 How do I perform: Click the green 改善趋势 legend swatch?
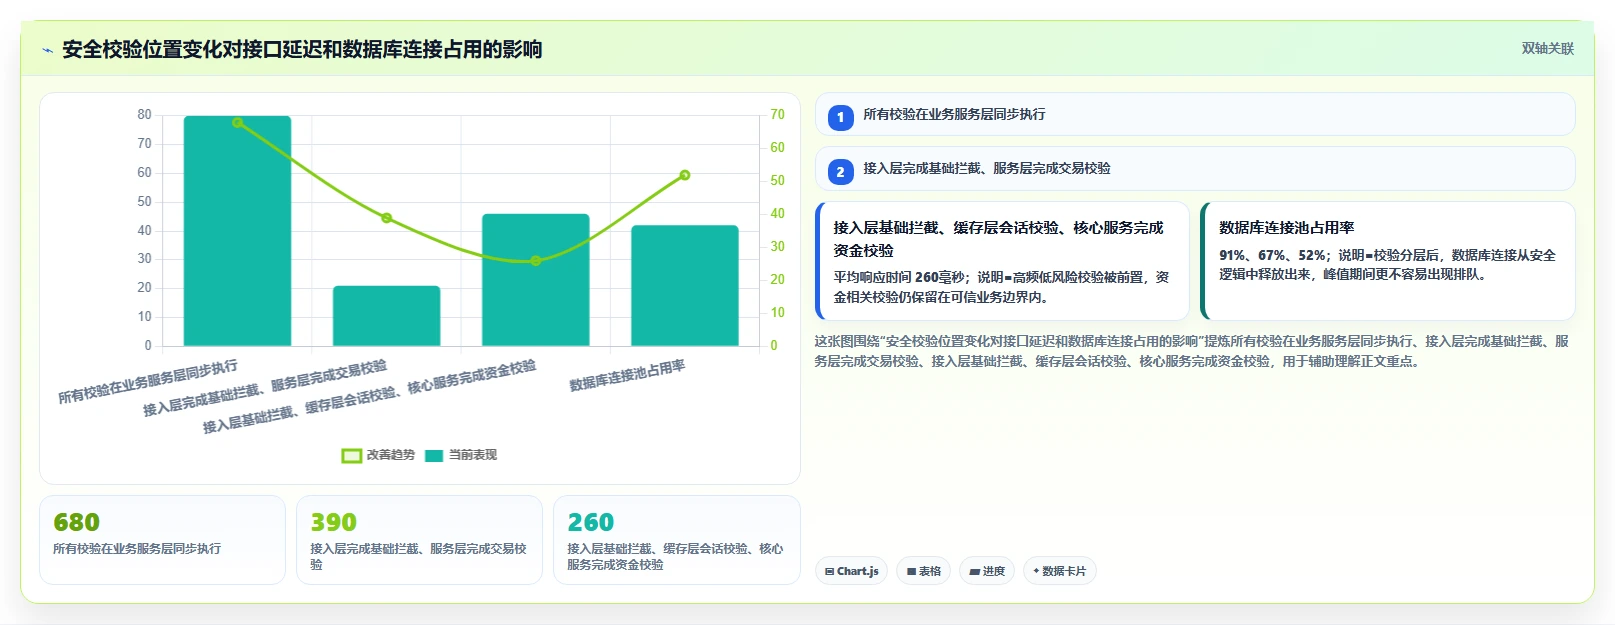[x=351, y=456]
